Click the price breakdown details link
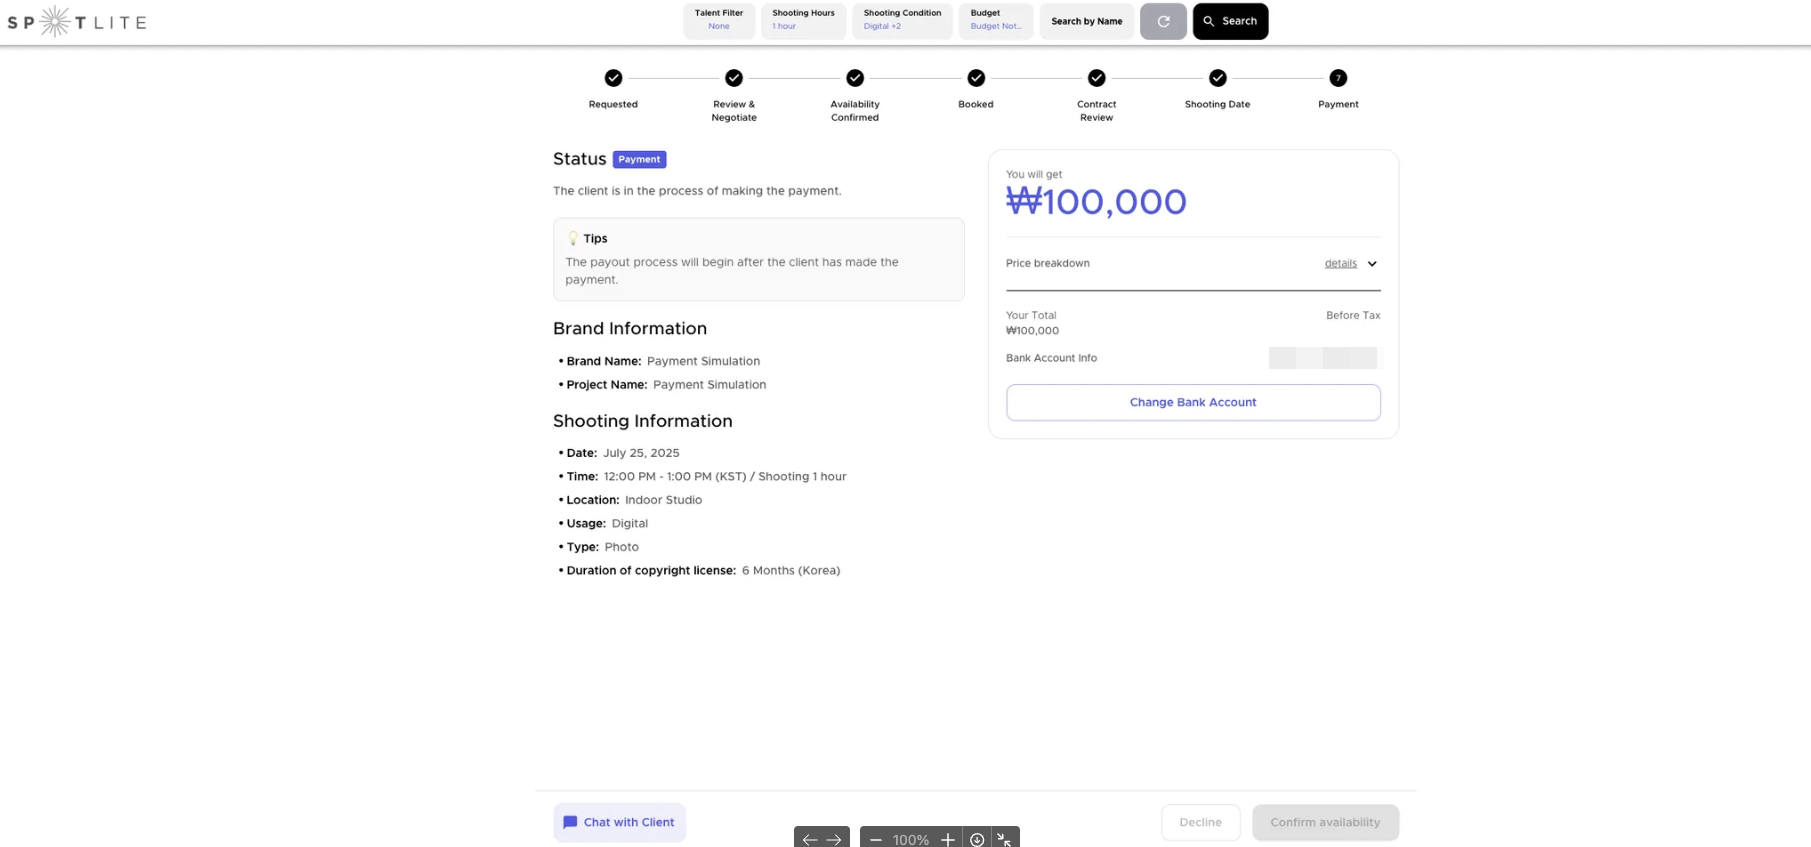This screenshot has height=847, width=1811. coord(1340,264)
